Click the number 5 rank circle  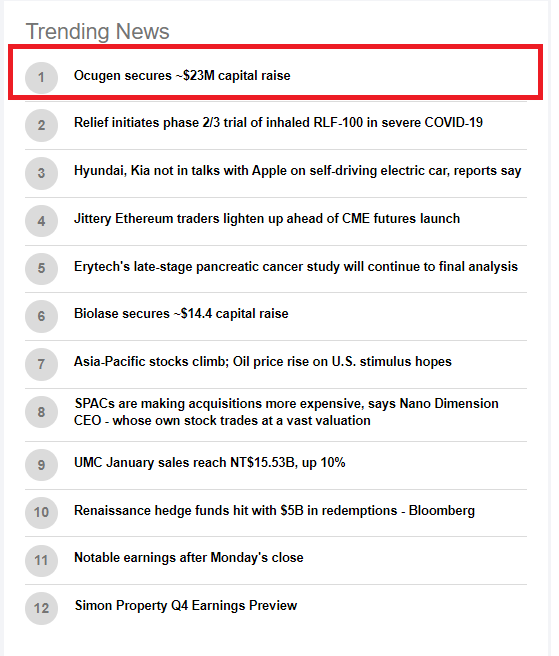[41, 269]
